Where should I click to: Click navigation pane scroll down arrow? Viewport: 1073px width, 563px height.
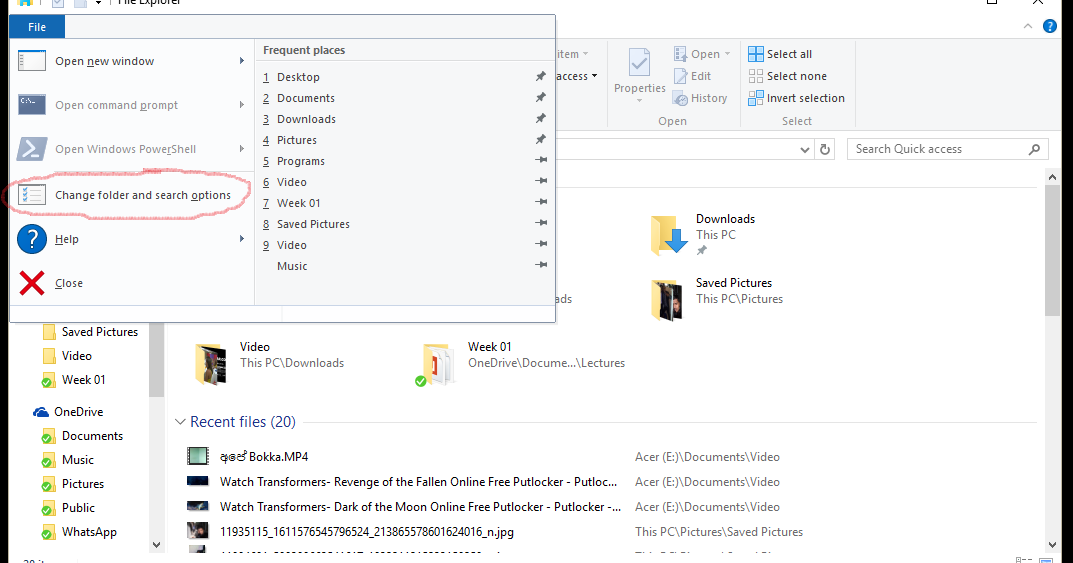pos(156,545)
